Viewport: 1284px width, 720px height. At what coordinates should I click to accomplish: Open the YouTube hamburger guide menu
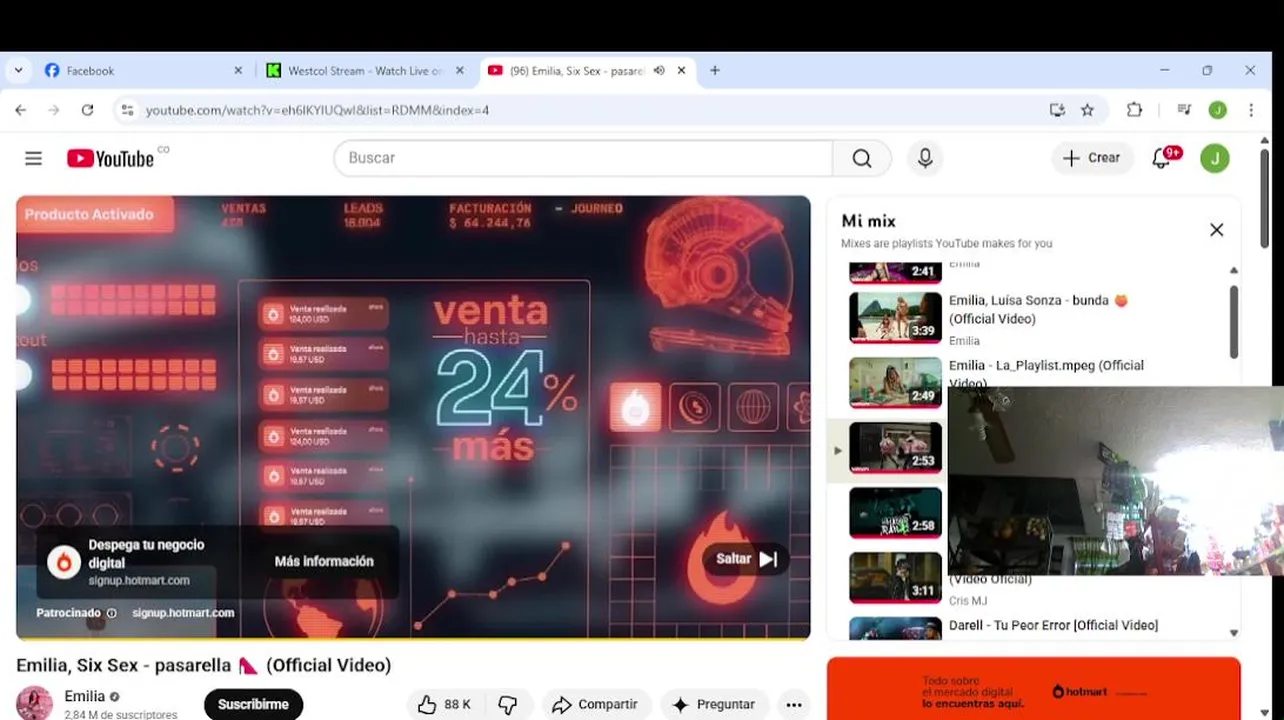(x=33, y=158)
